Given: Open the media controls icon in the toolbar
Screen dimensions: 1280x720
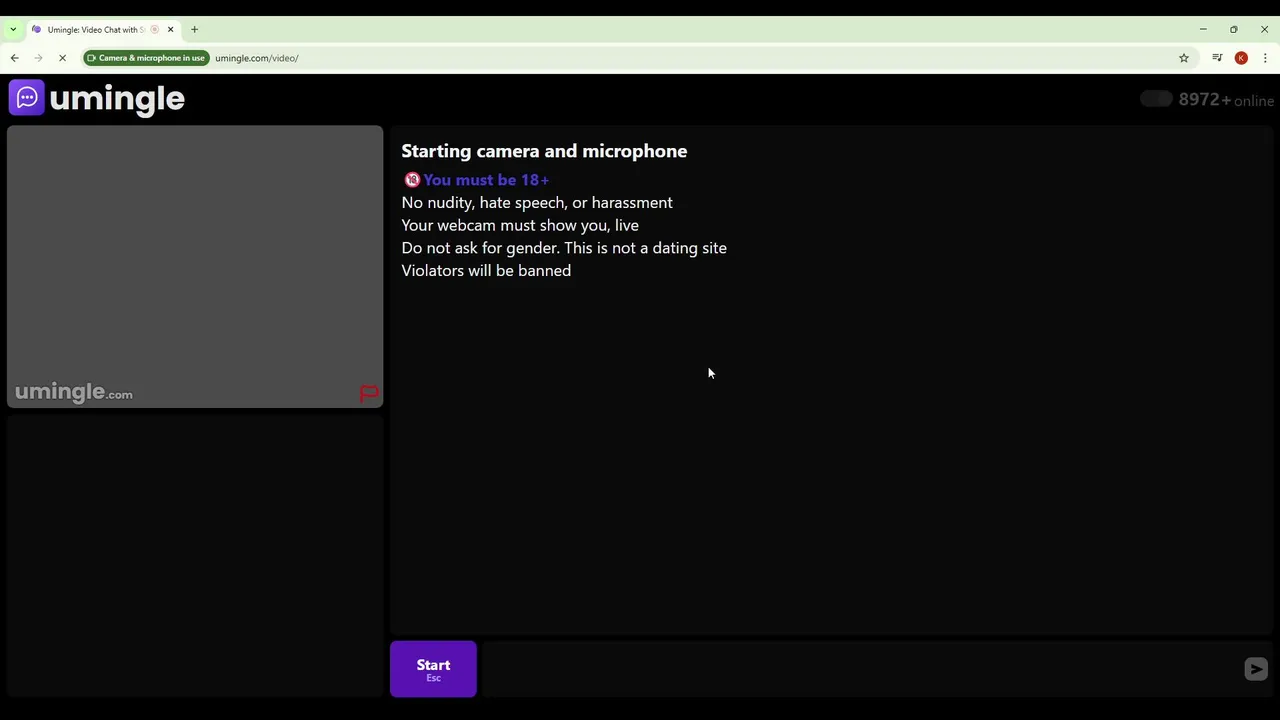Looking at the screenshot, I should 1217,58.
